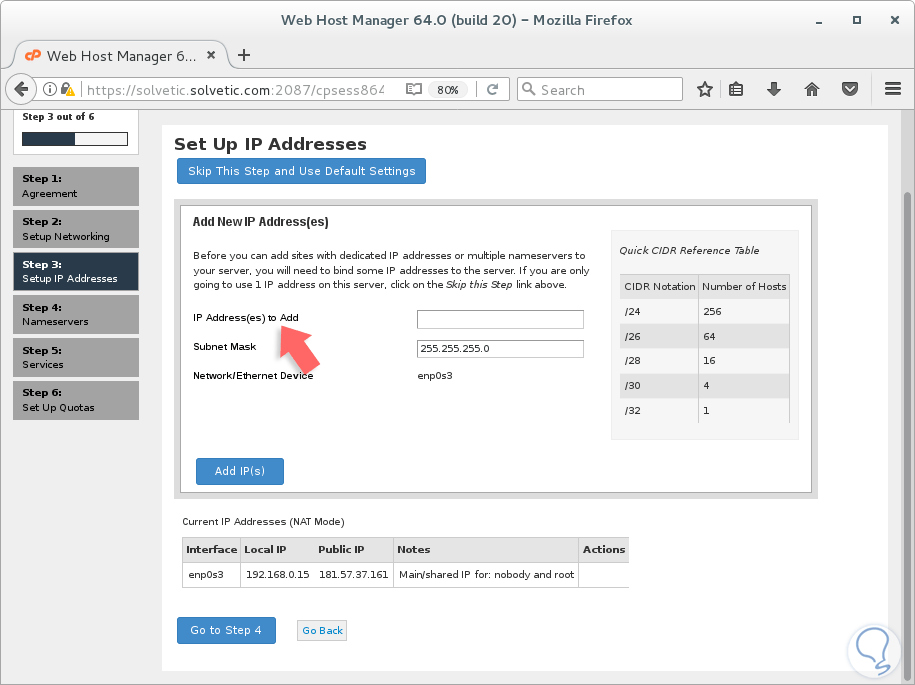Toggle reader view book icon

pyautogui.click(x=414, y=89)
